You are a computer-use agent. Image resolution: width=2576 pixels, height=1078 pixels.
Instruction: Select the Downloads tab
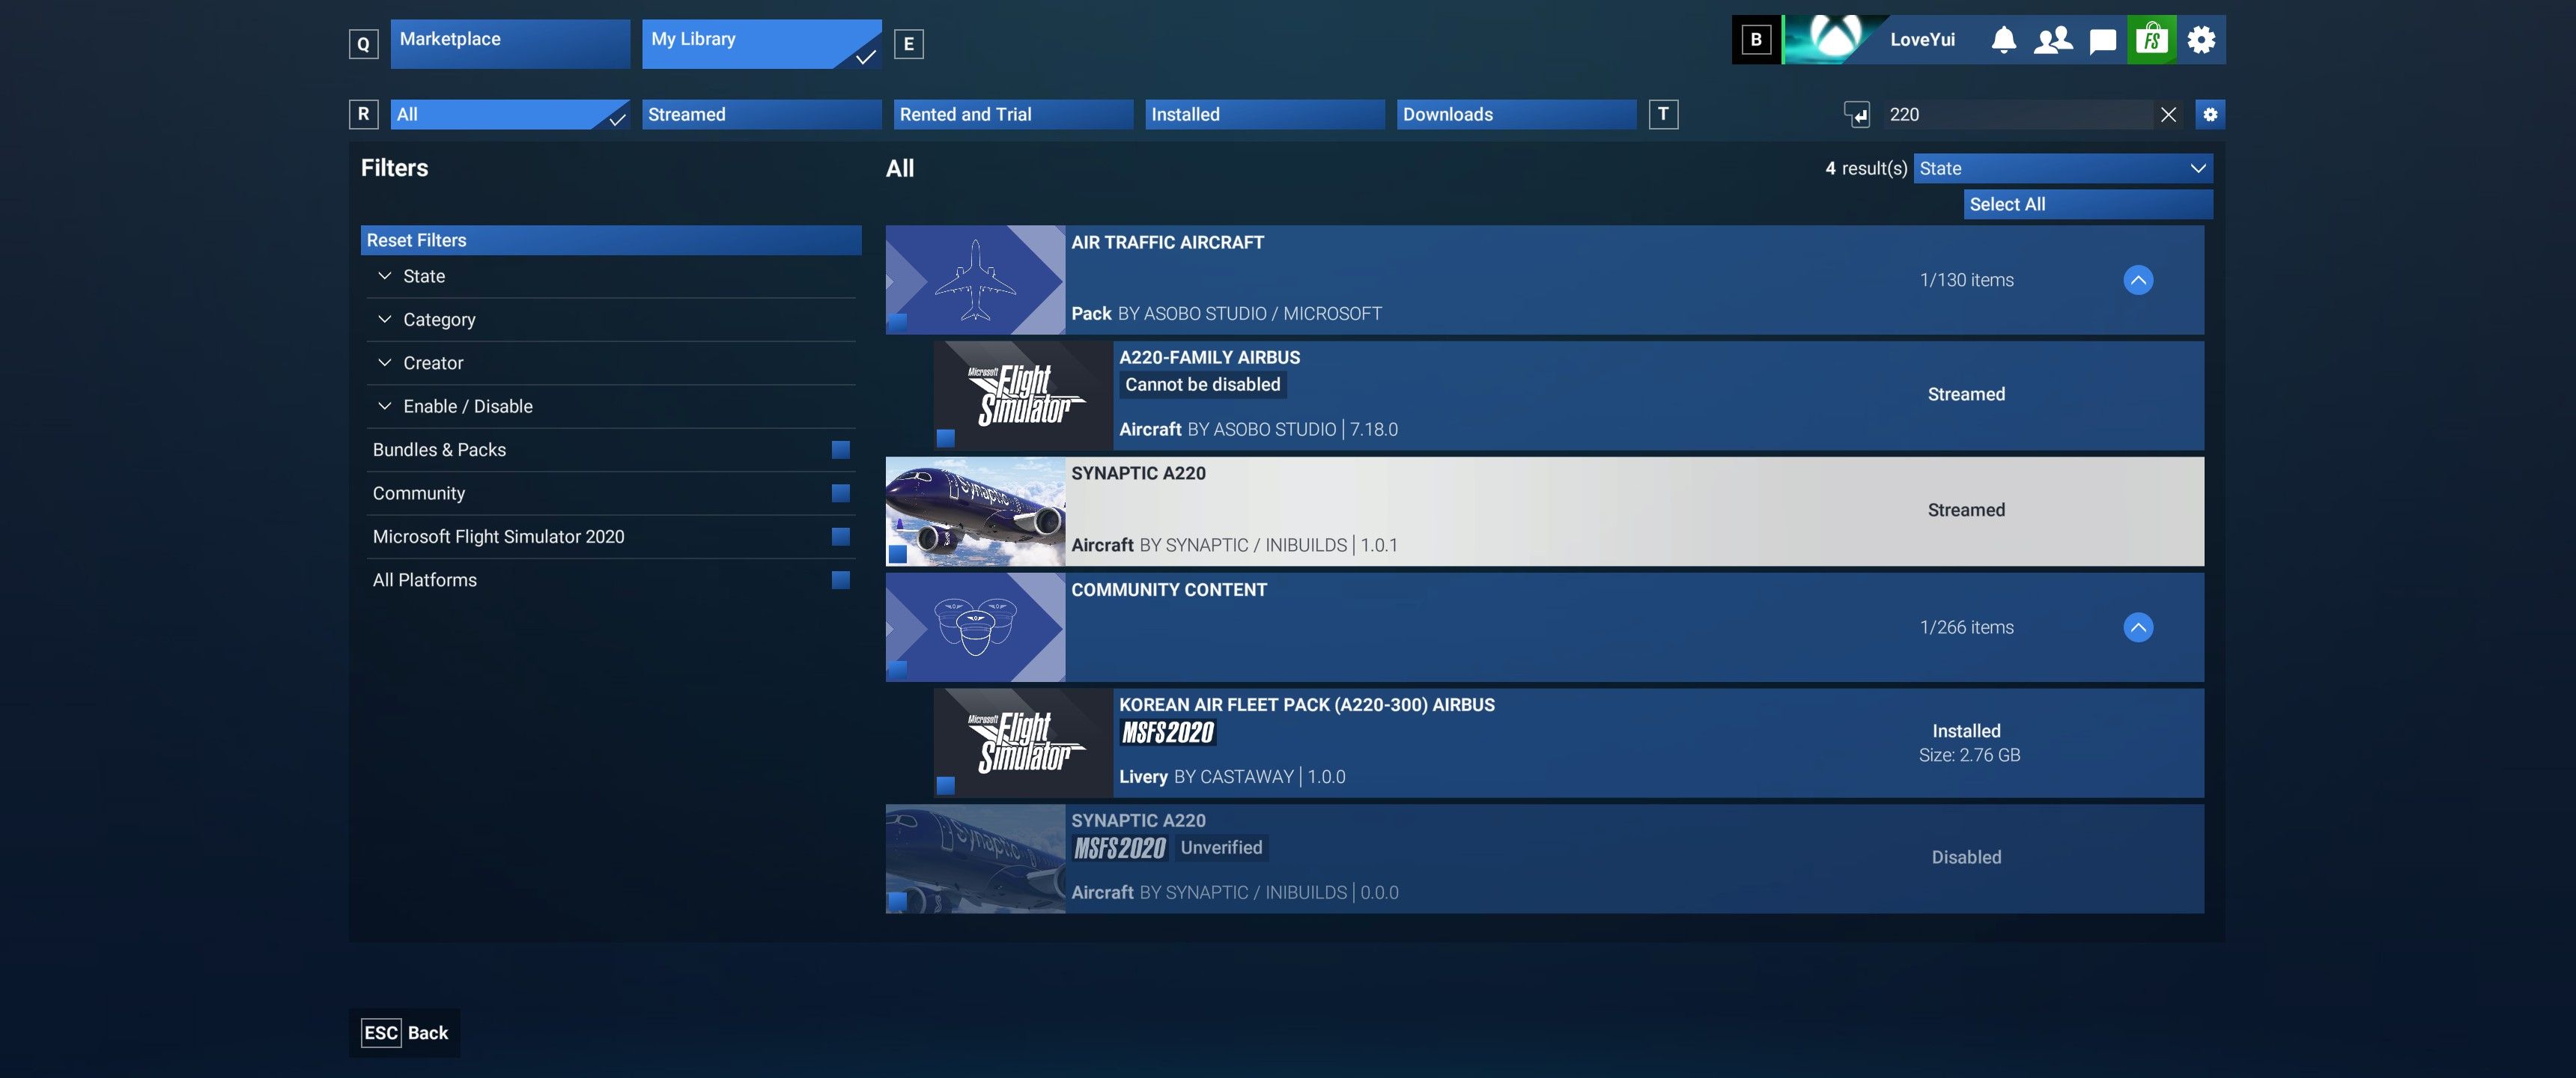click(x=1517, y=114)
